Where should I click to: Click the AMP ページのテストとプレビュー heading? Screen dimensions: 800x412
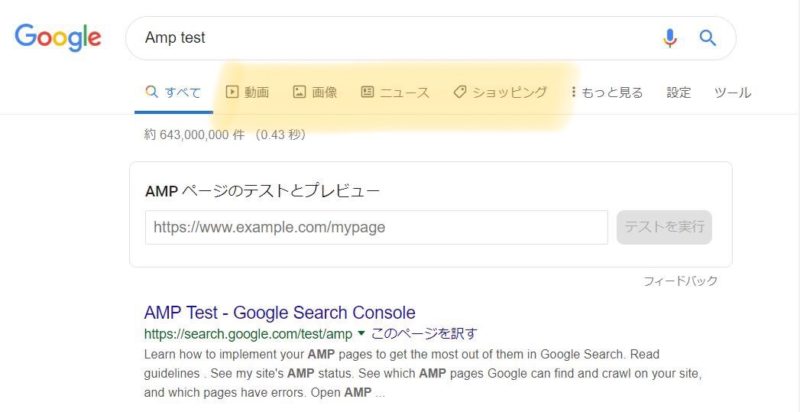point(262,191)
